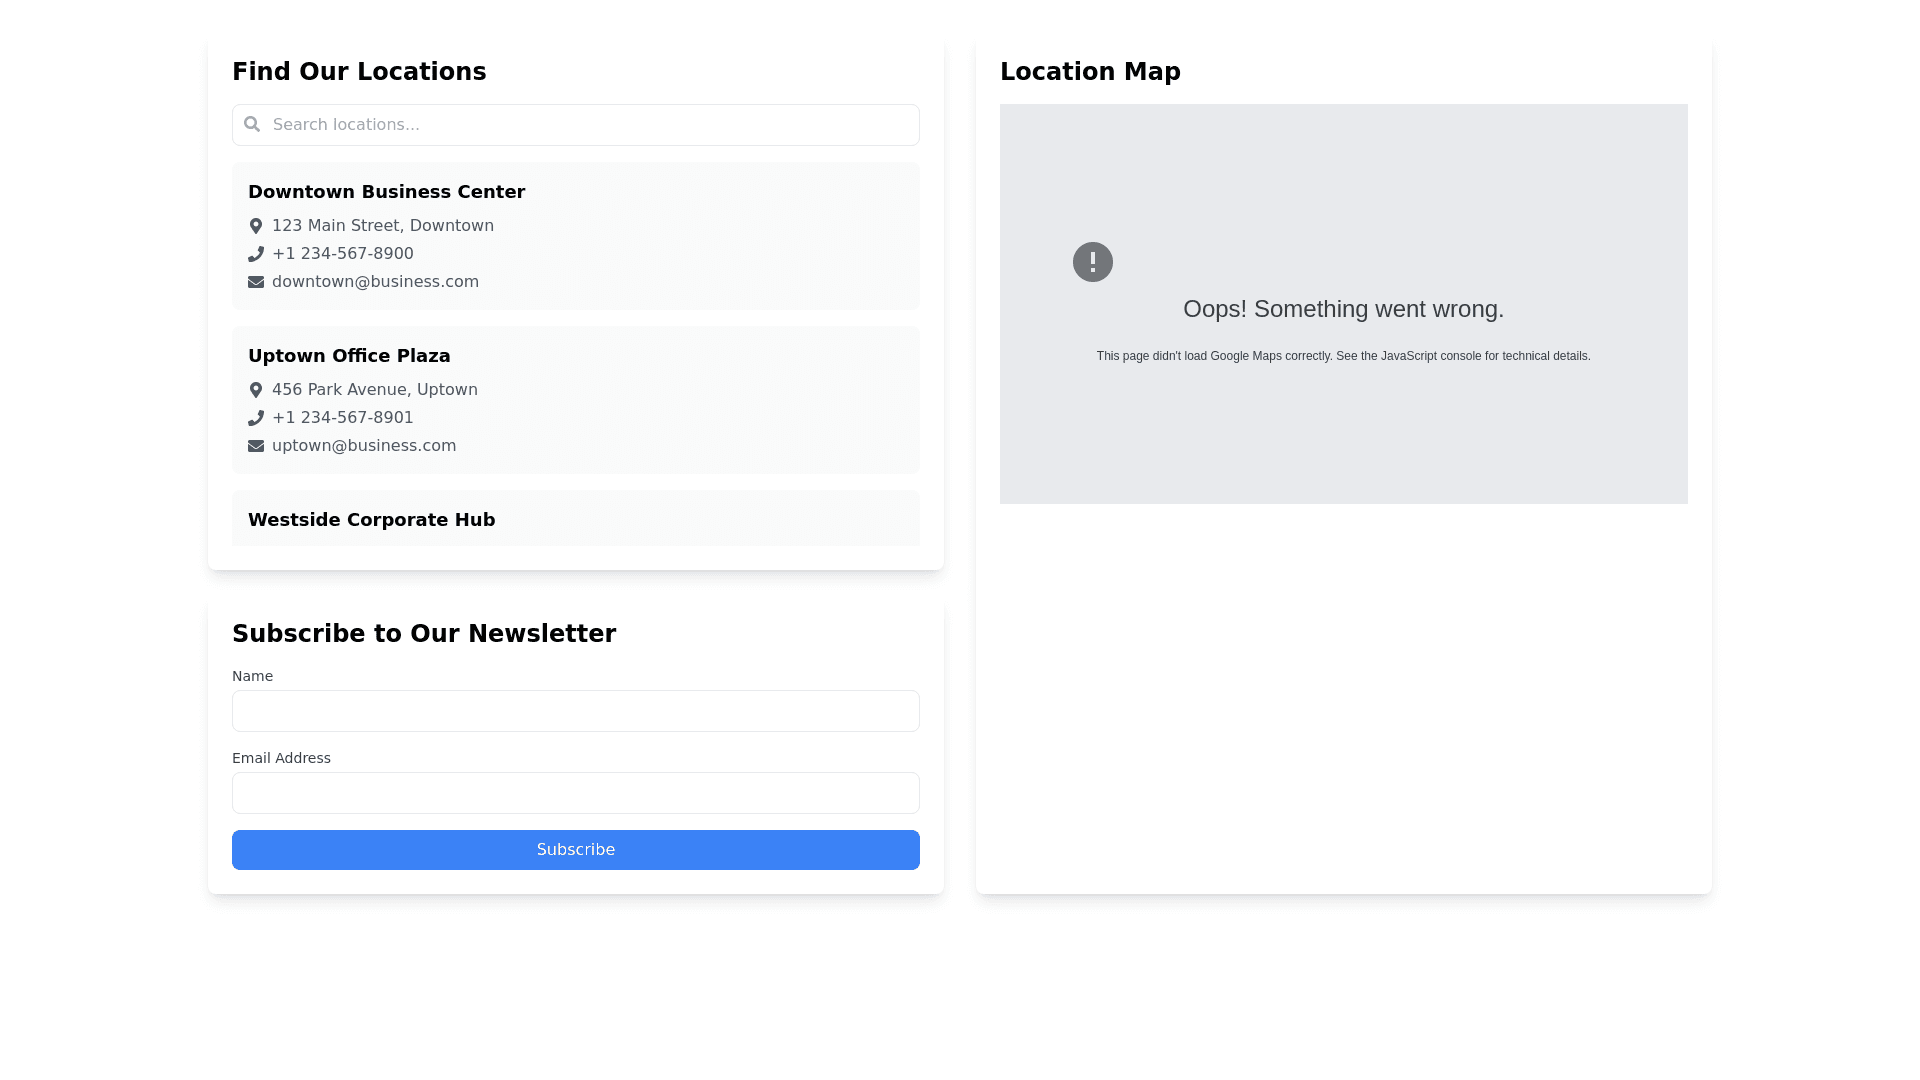Click phone number +1 234-567-8900
This screenshot has height=1080, width=1920.
coord(342,254)
